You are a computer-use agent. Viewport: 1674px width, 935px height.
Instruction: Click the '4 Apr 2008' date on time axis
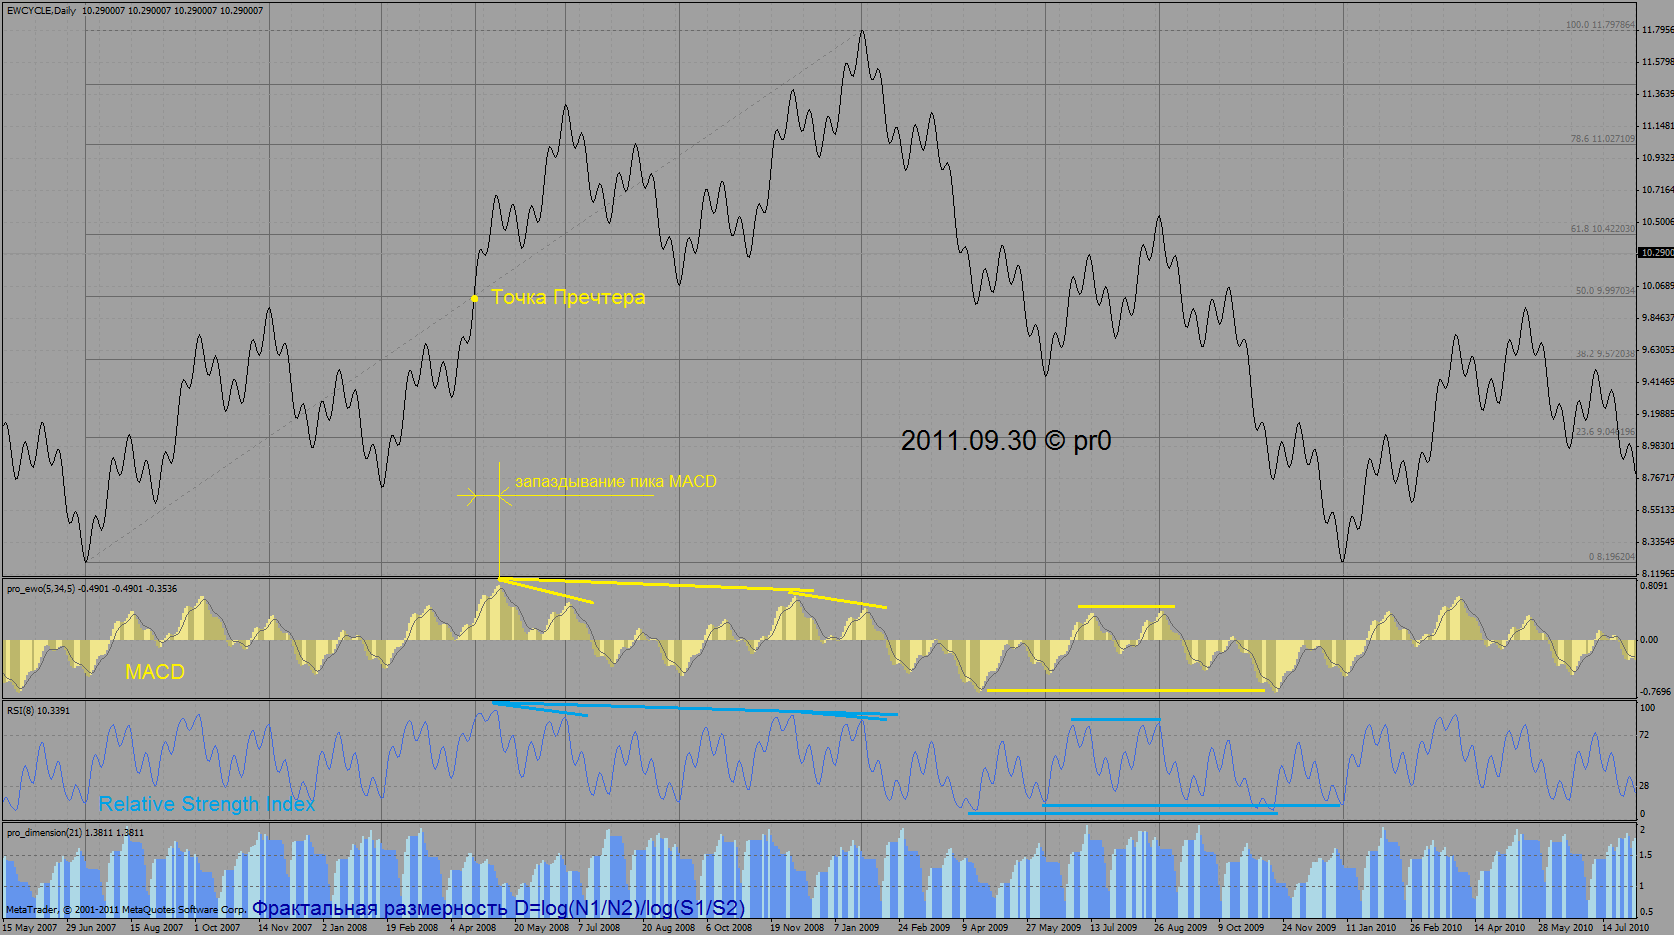click(473, 928)
